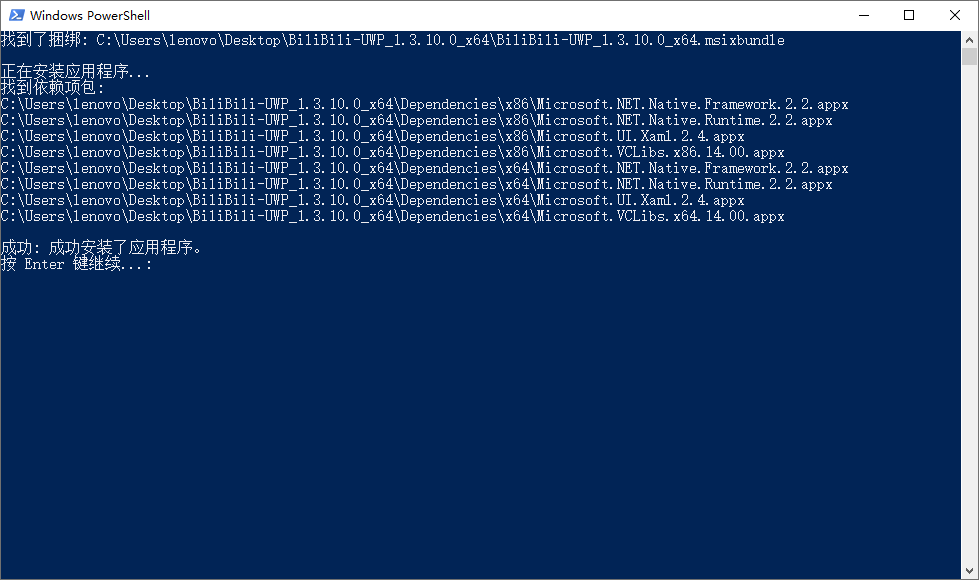
Task: Click the "找到依赖项包:" line
Action: (53, 88)
